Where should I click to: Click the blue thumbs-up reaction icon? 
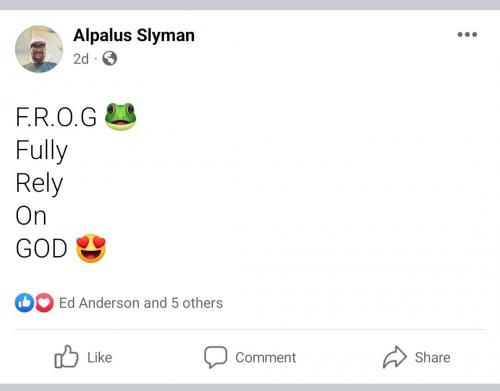[x=24, y=303]
